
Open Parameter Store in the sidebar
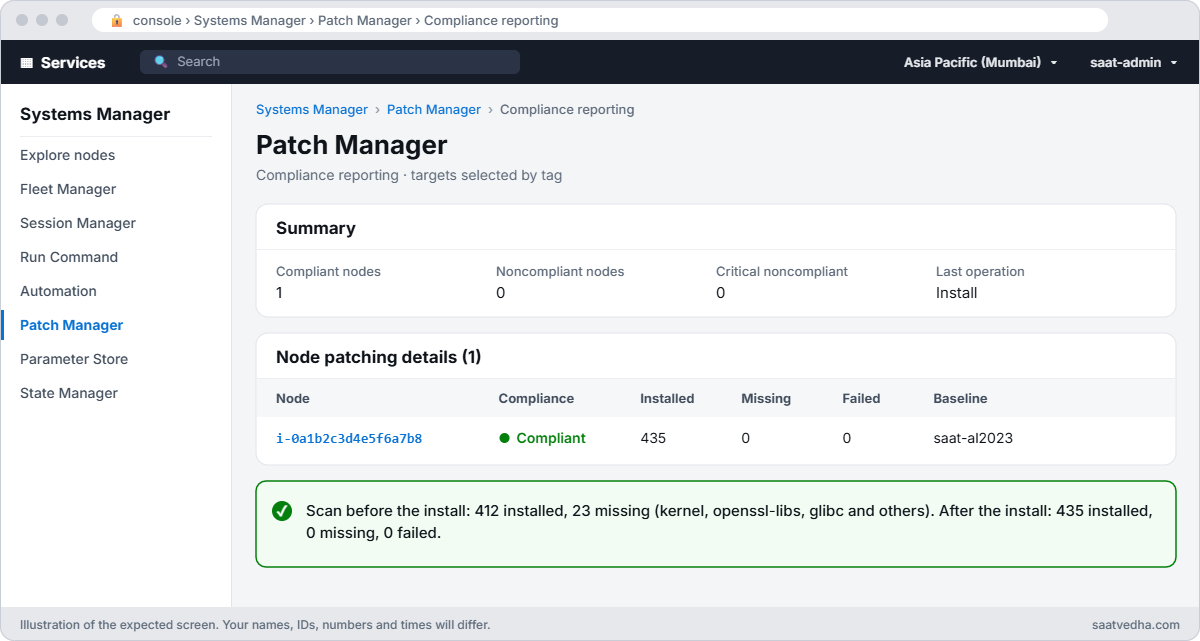pyautogui.click(x=74, y=359)
